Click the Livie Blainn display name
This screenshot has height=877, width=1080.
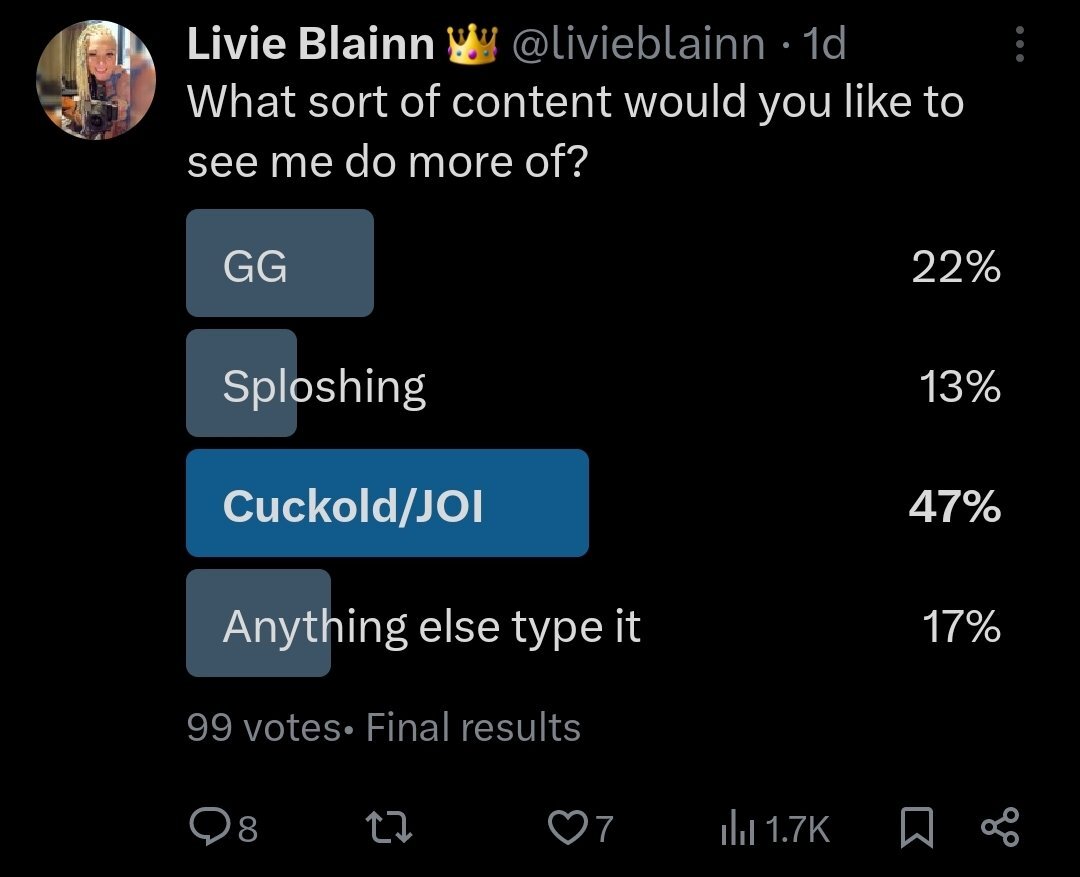[x=311, y=45]
